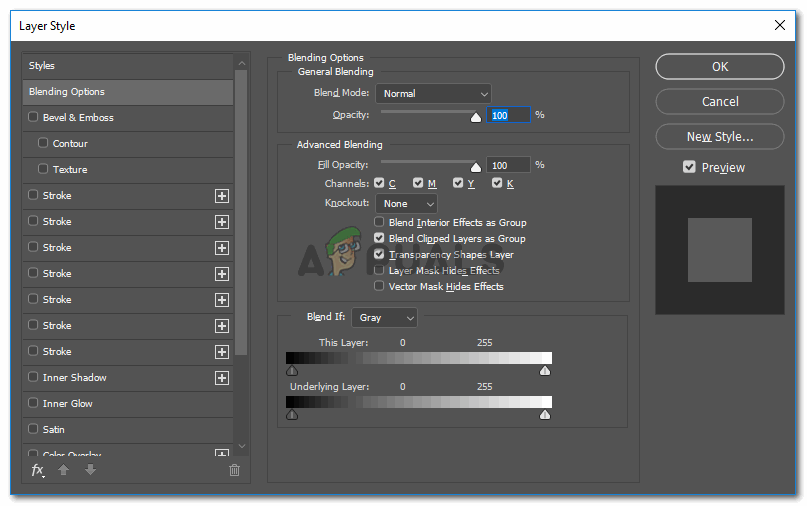
Task: Click the black handle under This Layer gradient
Action: click(292, 371)
